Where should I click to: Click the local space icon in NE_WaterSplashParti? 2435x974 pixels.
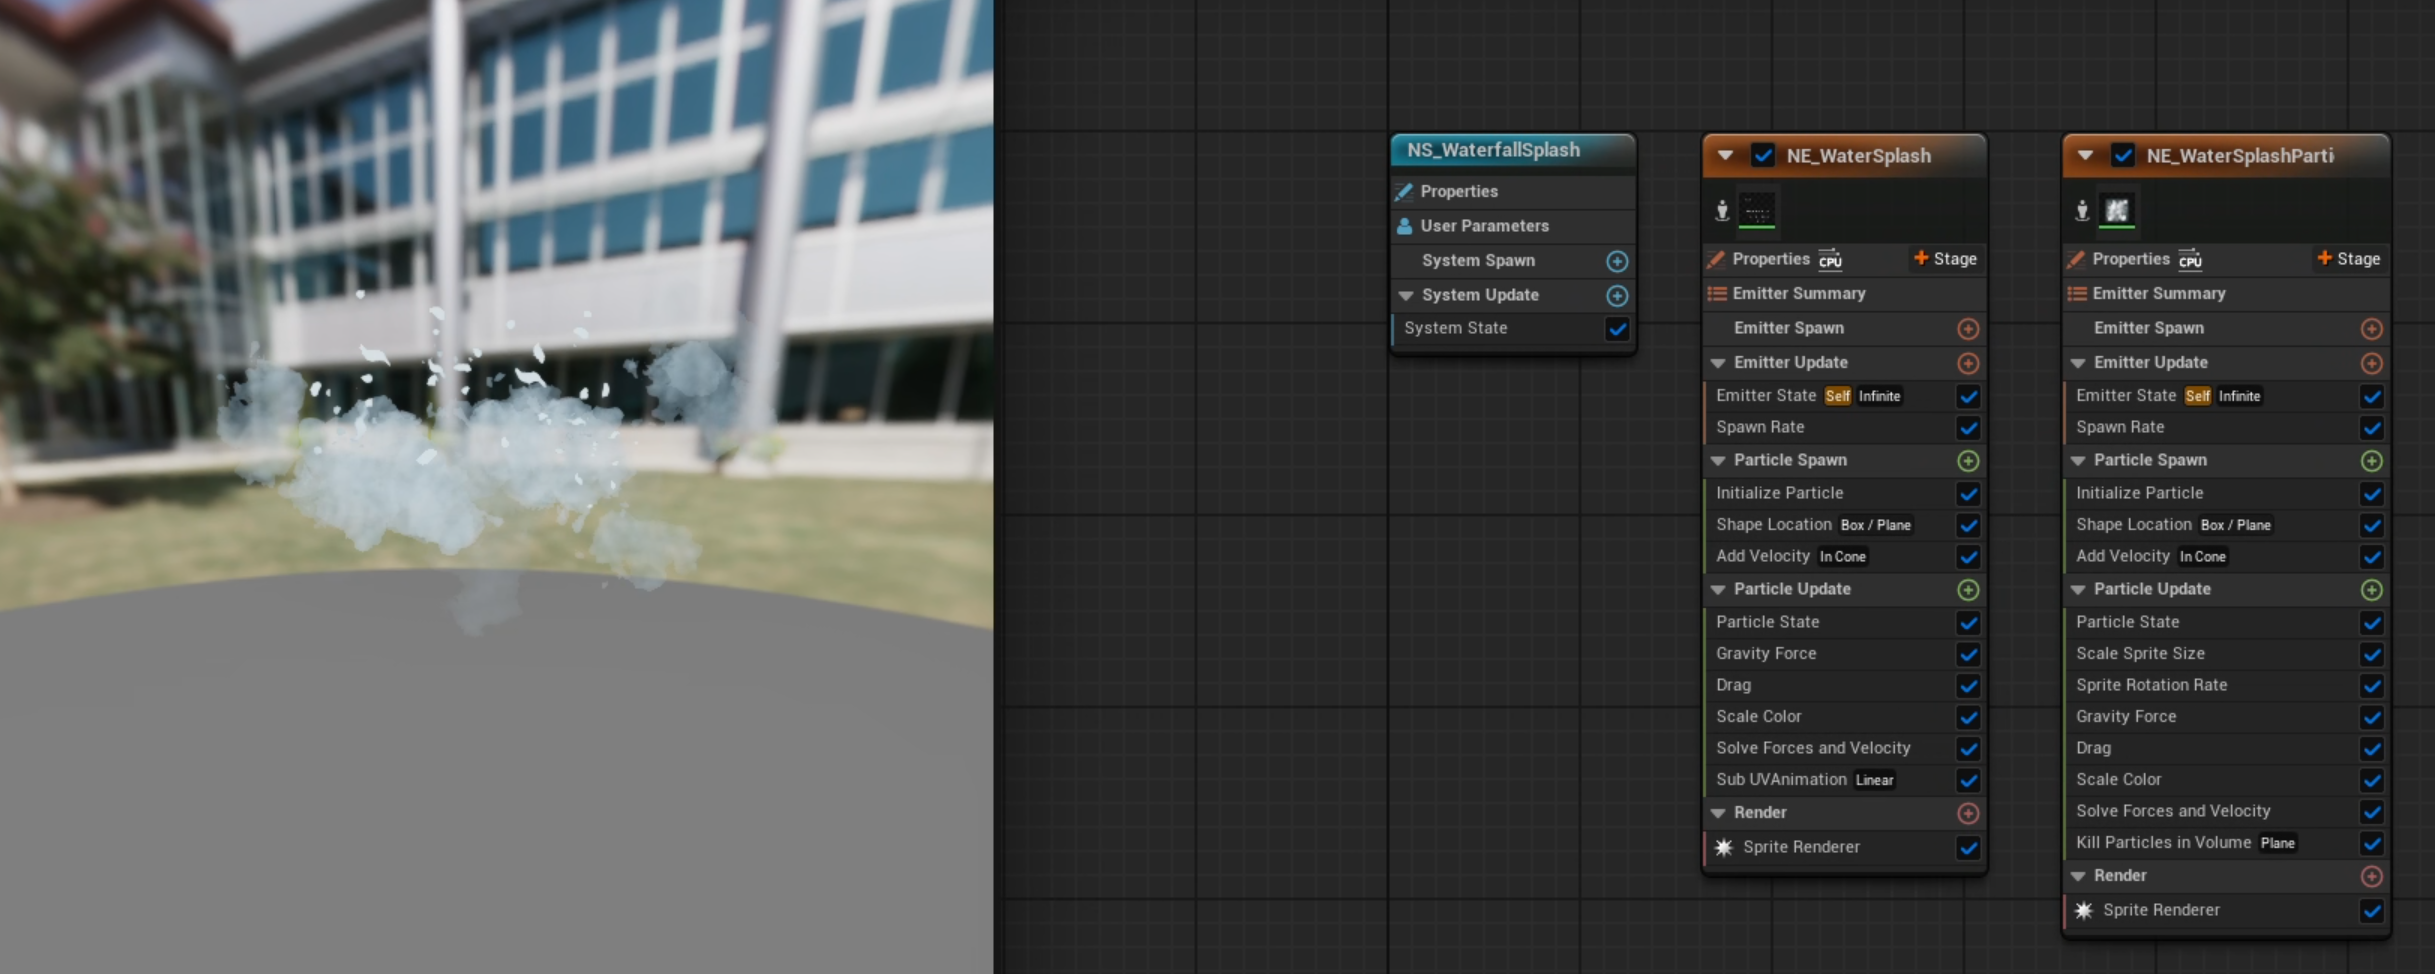coord(2082,210)
